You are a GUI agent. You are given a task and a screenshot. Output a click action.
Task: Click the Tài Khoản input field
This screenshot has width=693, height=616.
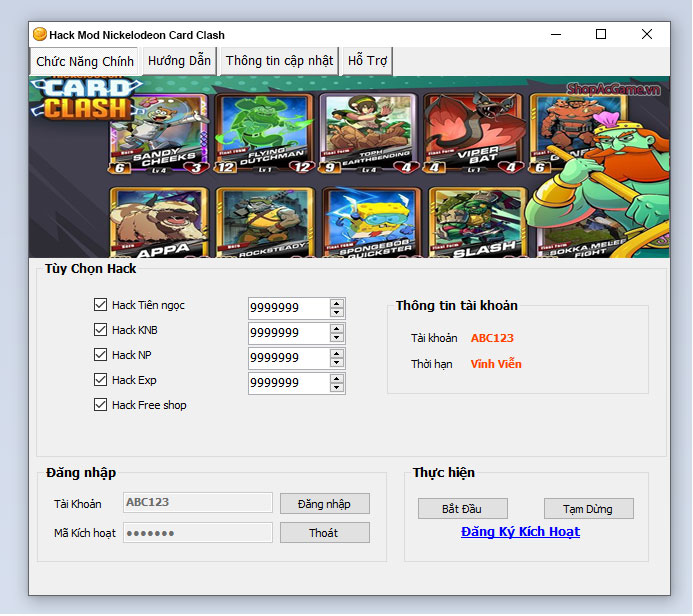[x=198, y=502]
